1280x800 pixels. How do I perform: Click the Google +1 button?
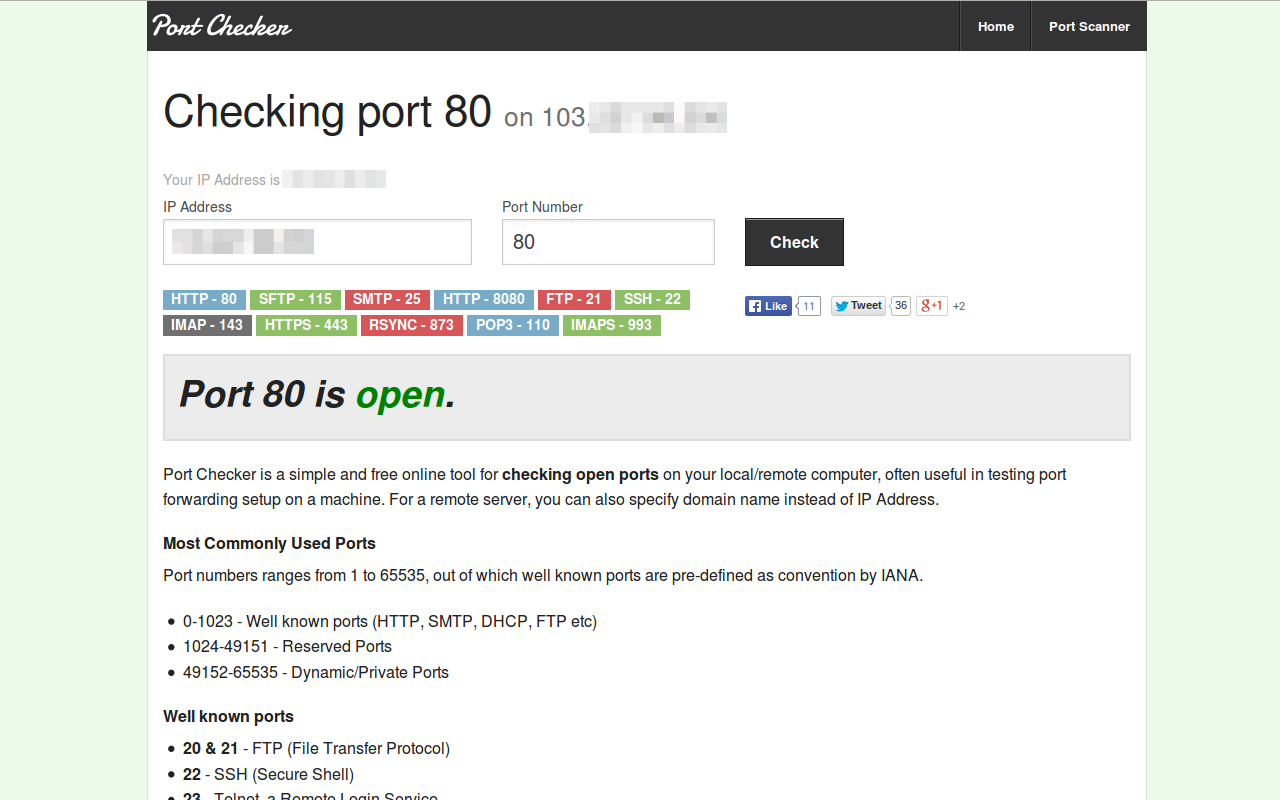(931, 306)
